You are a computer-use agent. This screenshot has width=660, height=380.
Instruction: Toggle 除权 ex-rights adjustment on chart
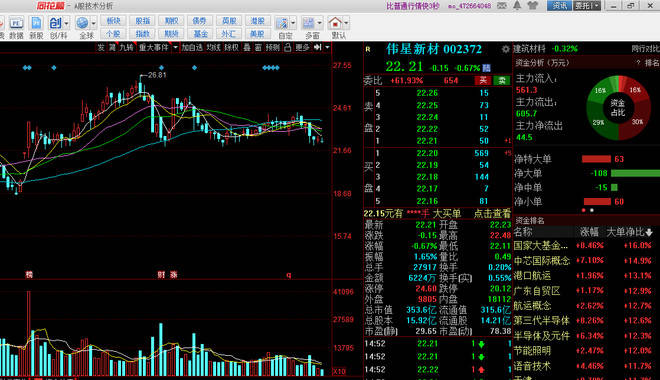tap(231, 48)
